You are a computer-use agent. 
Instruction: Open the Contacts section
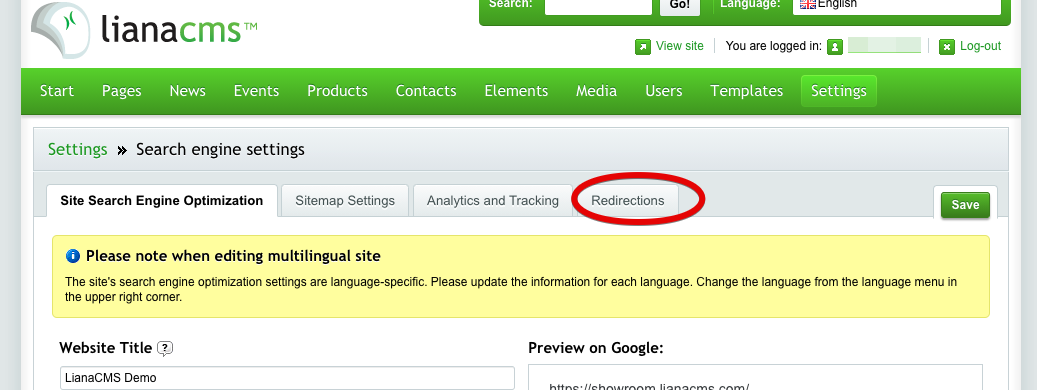click(x=426, y=91)
